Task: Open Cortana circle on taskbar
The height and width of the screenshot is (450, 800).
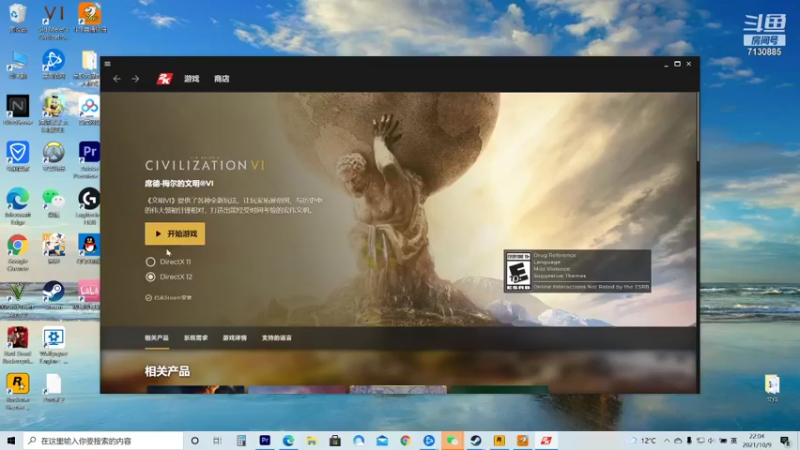Action: tap(194, 440)
